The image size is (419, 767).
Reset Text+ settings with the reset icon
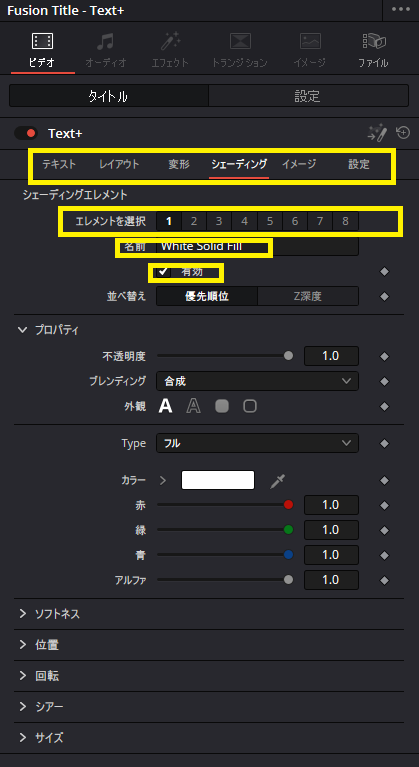click(403, 133)
